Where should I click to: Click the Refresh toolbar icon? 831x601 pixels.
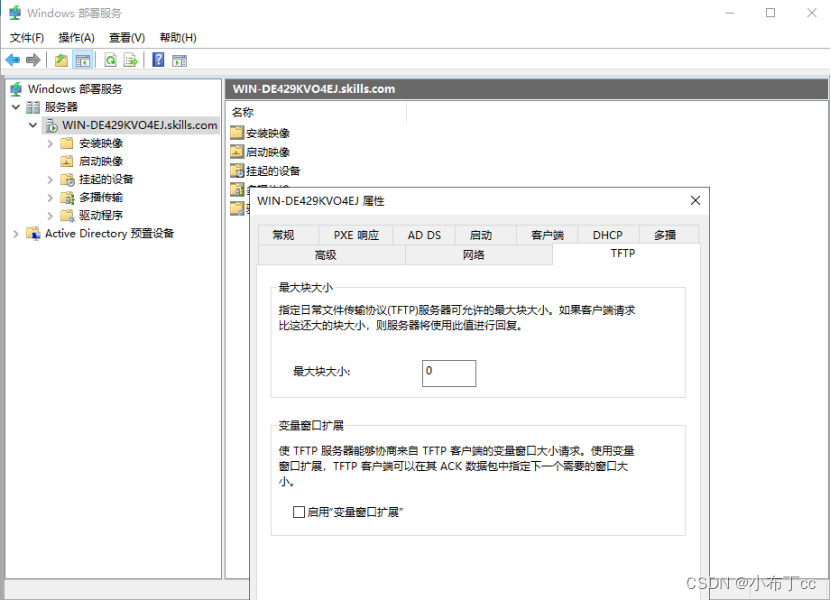(110, 60)
